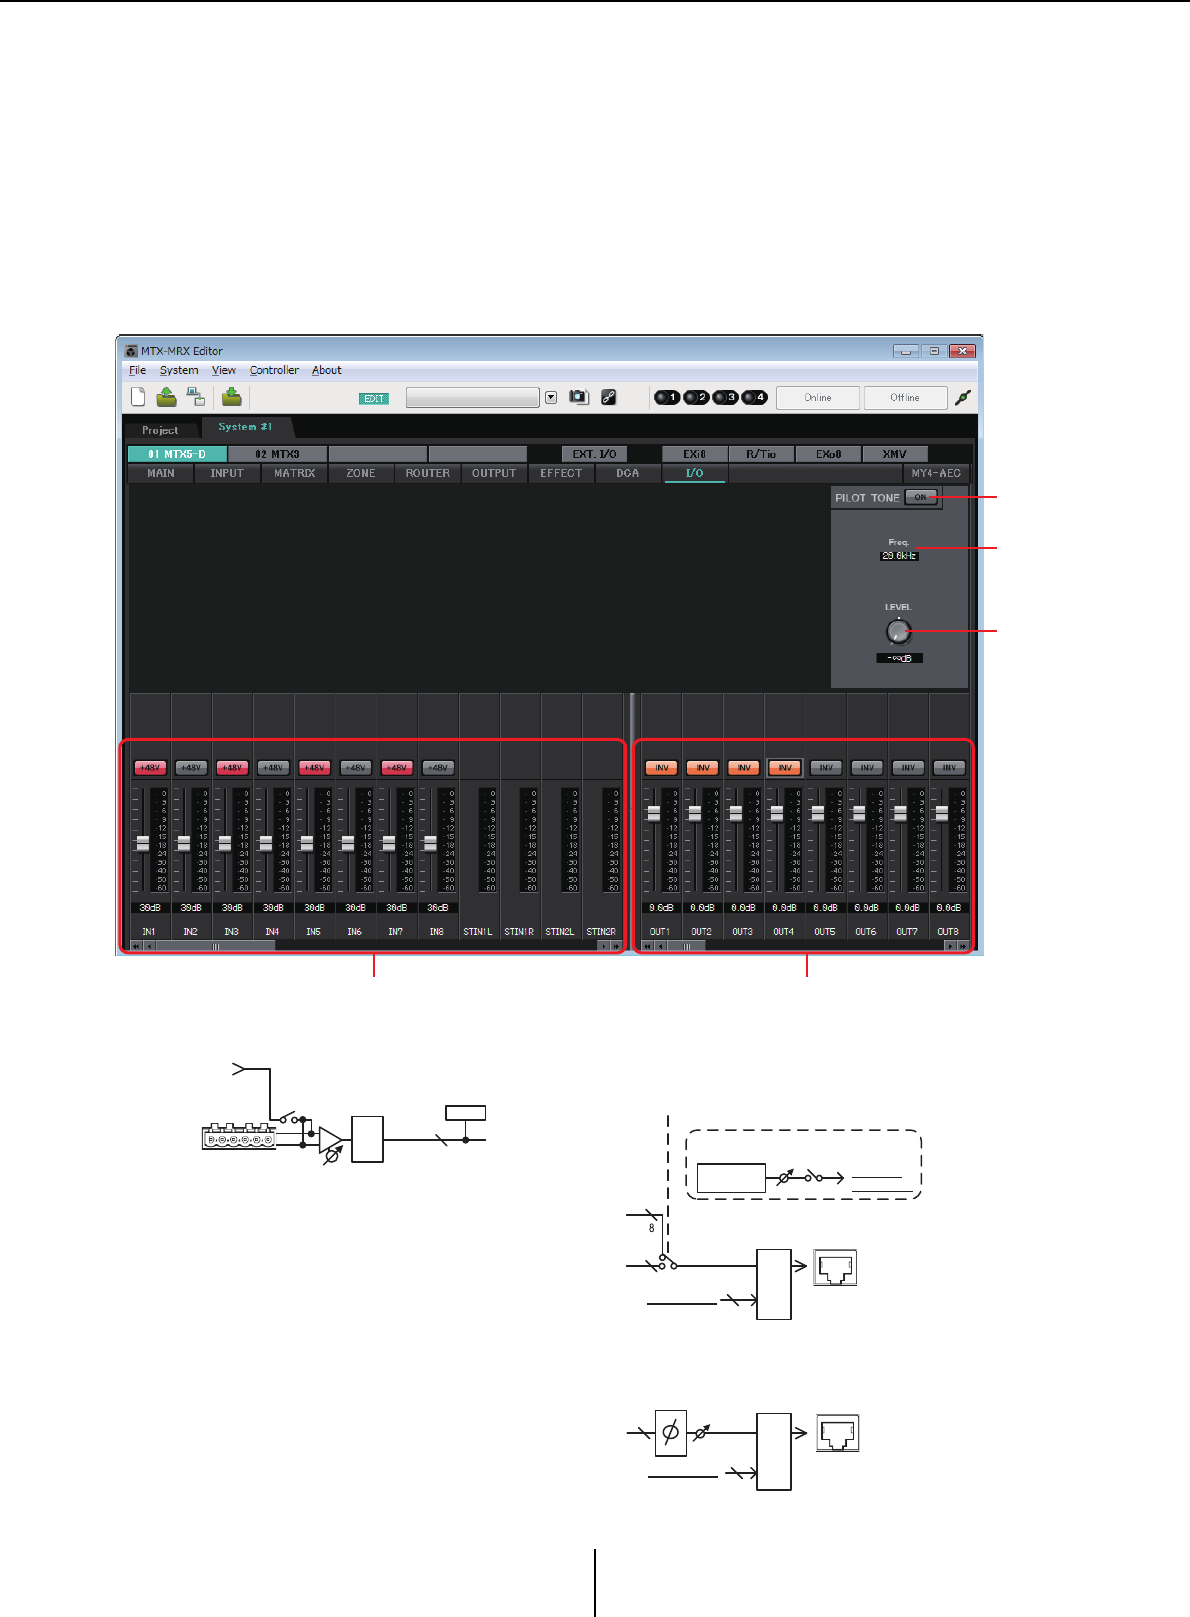1190x1617 pixels.
Task: Switch to the System #1 tab
Action: (246, 427)
